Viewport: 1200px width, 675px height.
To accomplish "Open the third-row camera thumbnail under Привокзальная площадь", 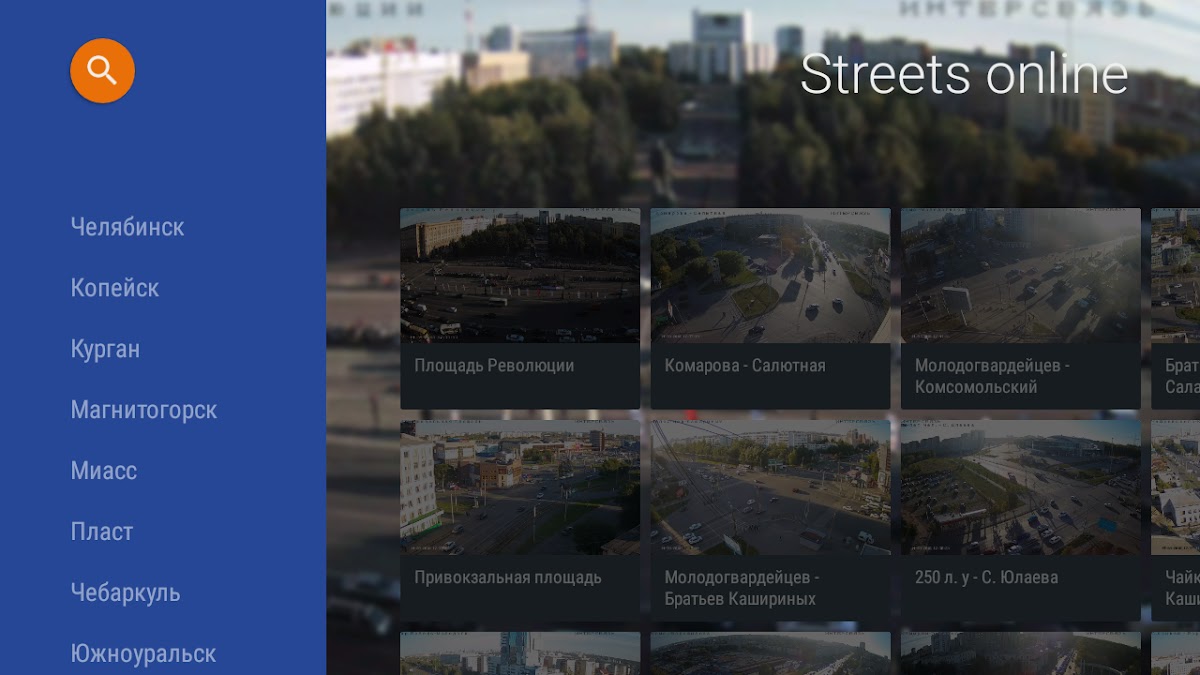I will [x=520, y=653].
